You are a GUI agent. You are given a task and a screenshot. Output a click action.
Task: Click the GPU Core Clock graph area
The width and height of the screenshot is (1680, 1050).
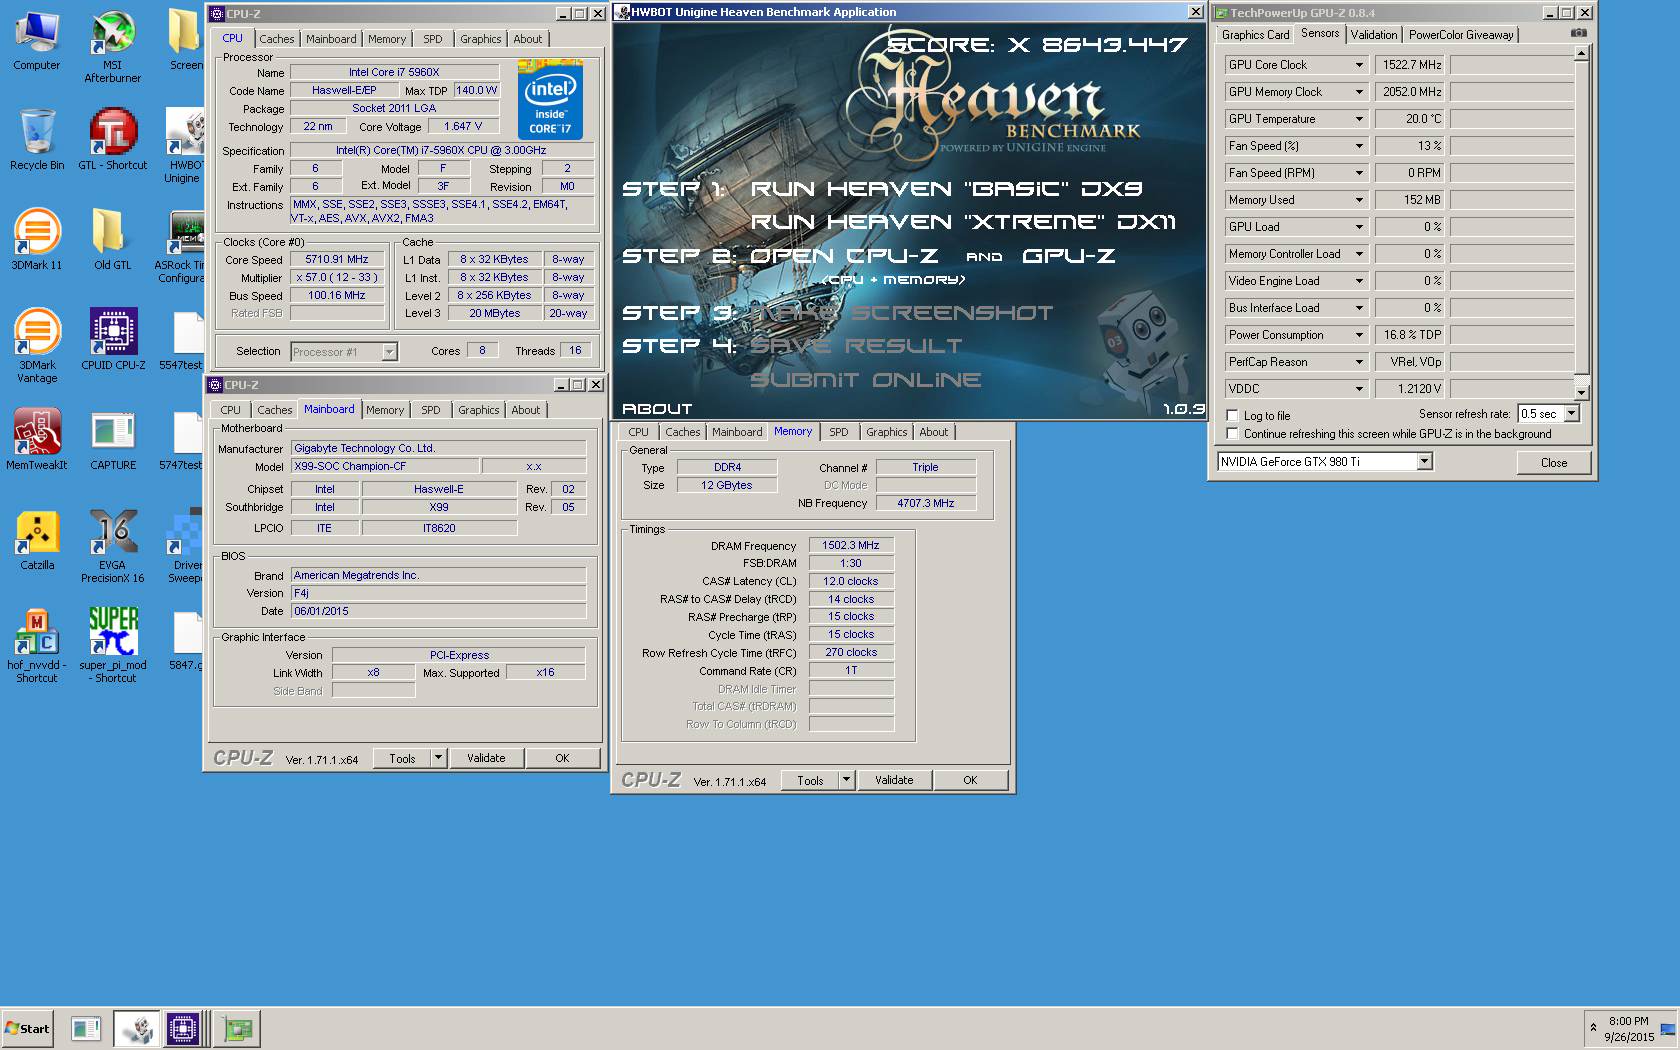(1512, 65)
